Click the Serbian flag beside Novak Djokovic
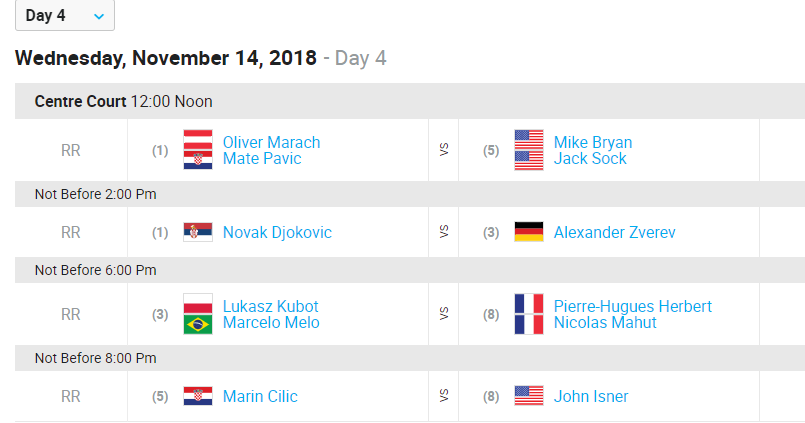Screen dimensions: 805x423 point(198,232)
